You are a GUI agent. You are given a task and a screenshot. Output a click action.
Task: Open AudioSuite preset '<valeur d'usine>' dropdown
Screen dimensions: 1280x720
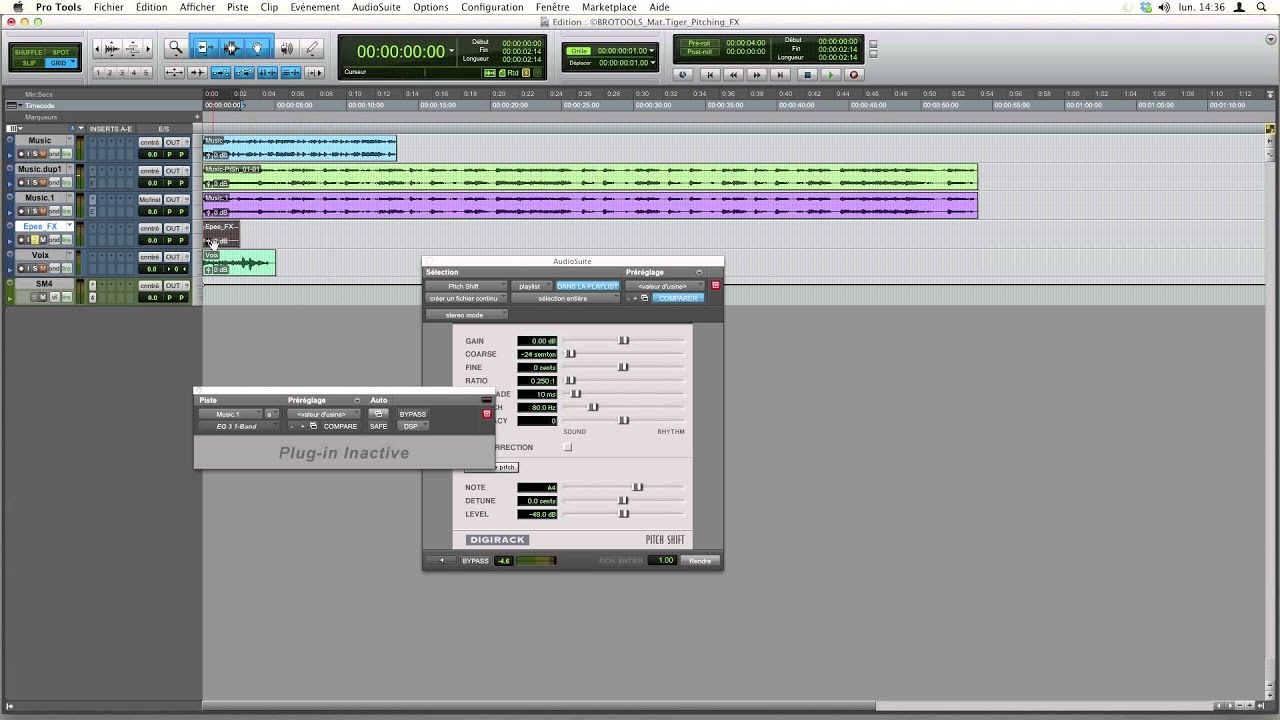coord(665,286)
